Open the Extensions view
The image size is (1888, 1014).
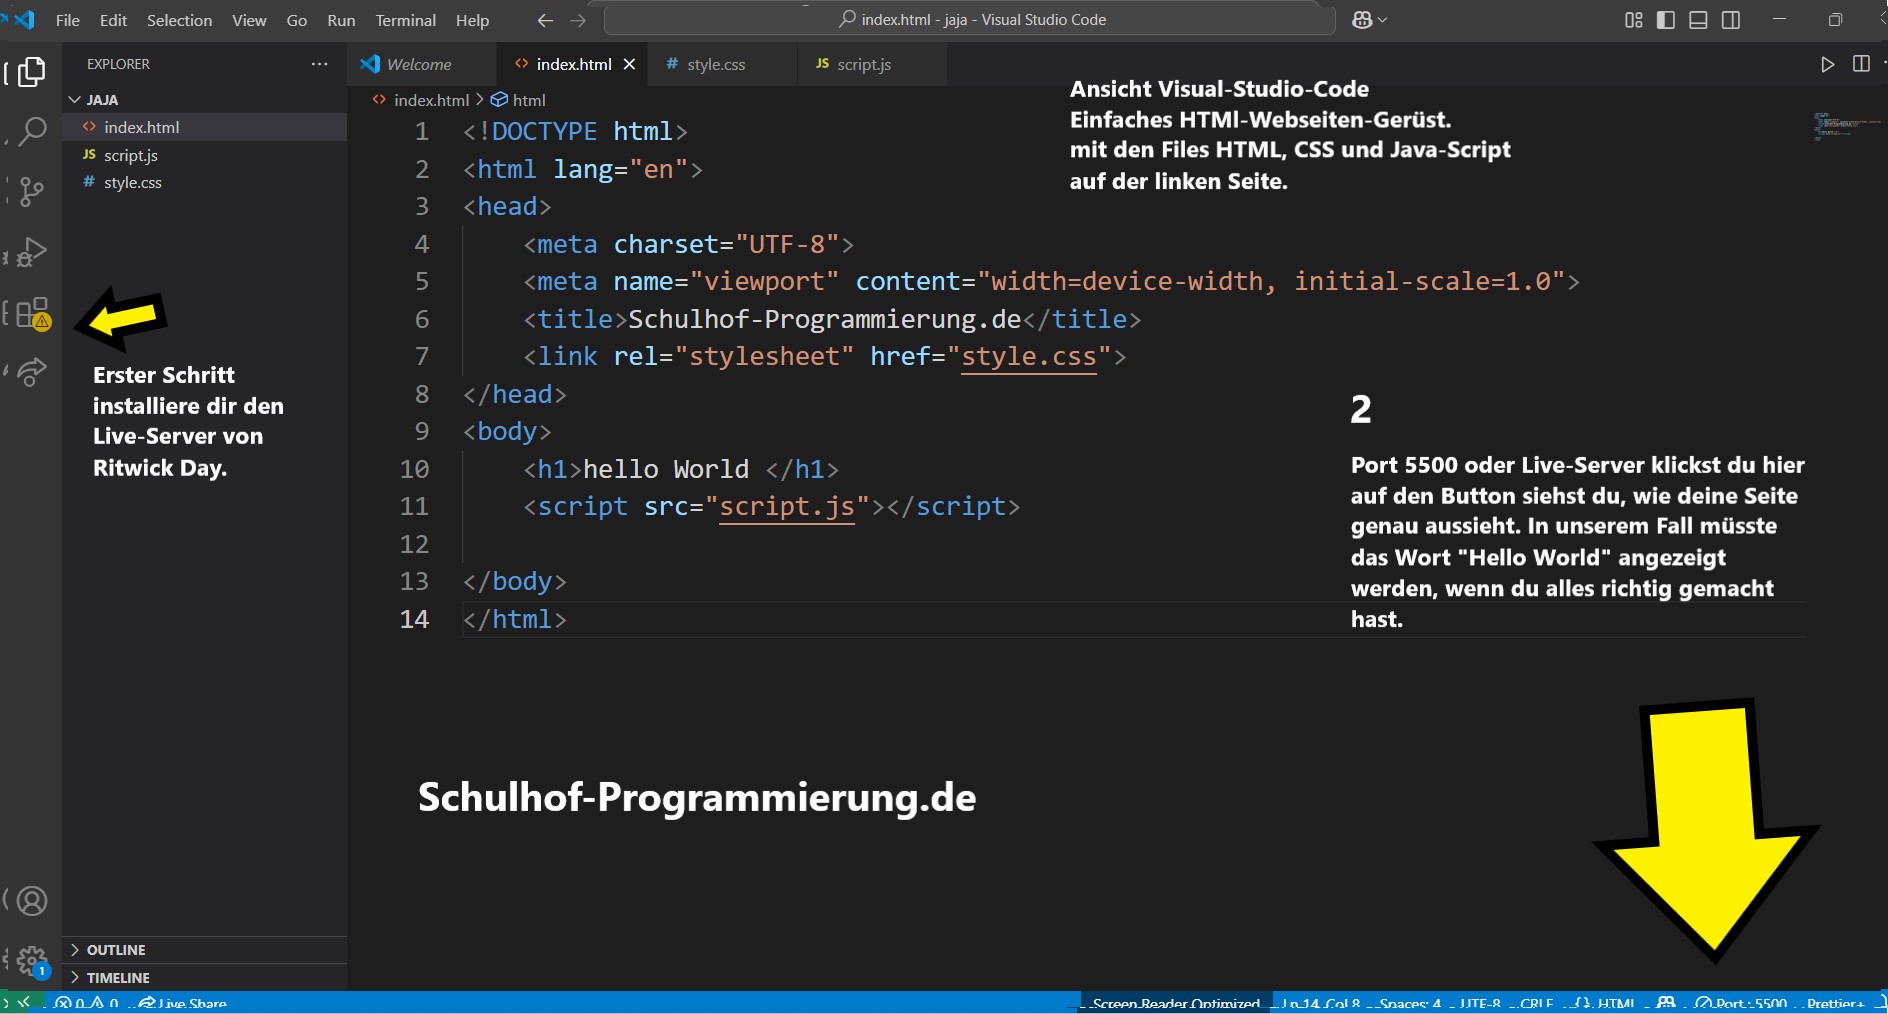[x=31, y=313]
